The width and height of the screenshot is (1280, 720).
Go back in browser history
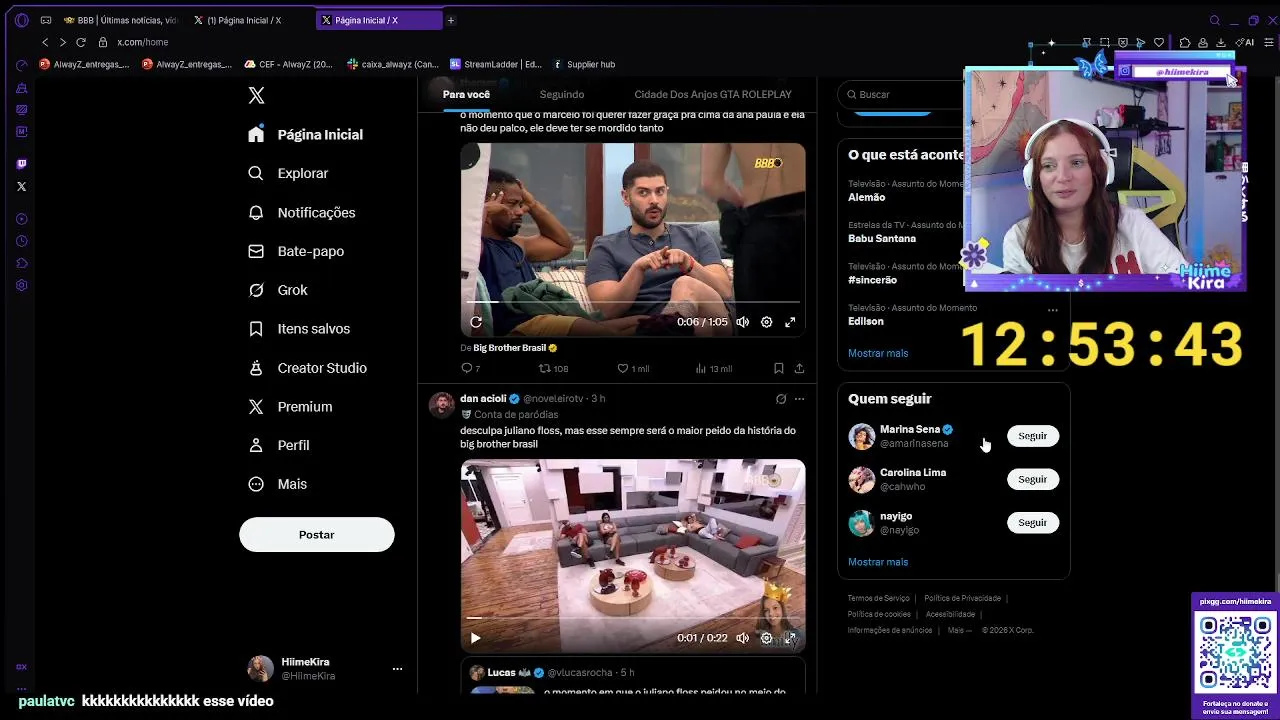[x=45, y=42]
